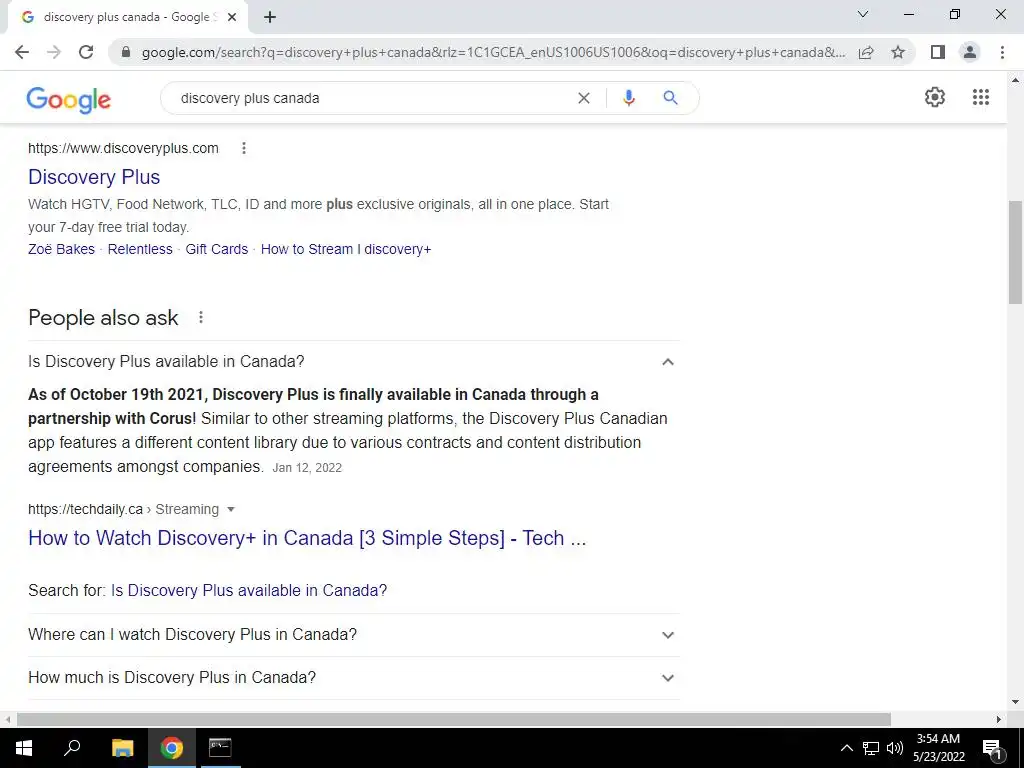Open Chrome side panel

(x=938, y=52)
